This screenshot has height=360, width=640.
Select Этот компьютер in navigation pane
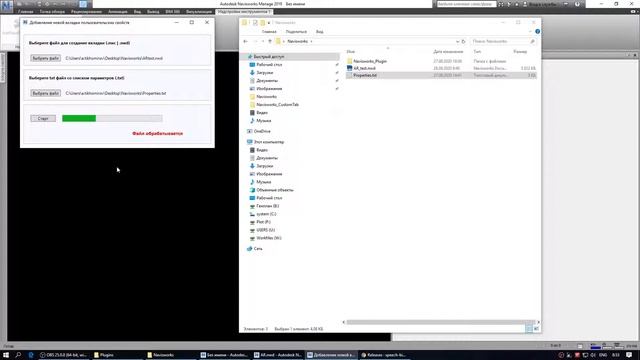pyautogui.click(x=269, y=142)
